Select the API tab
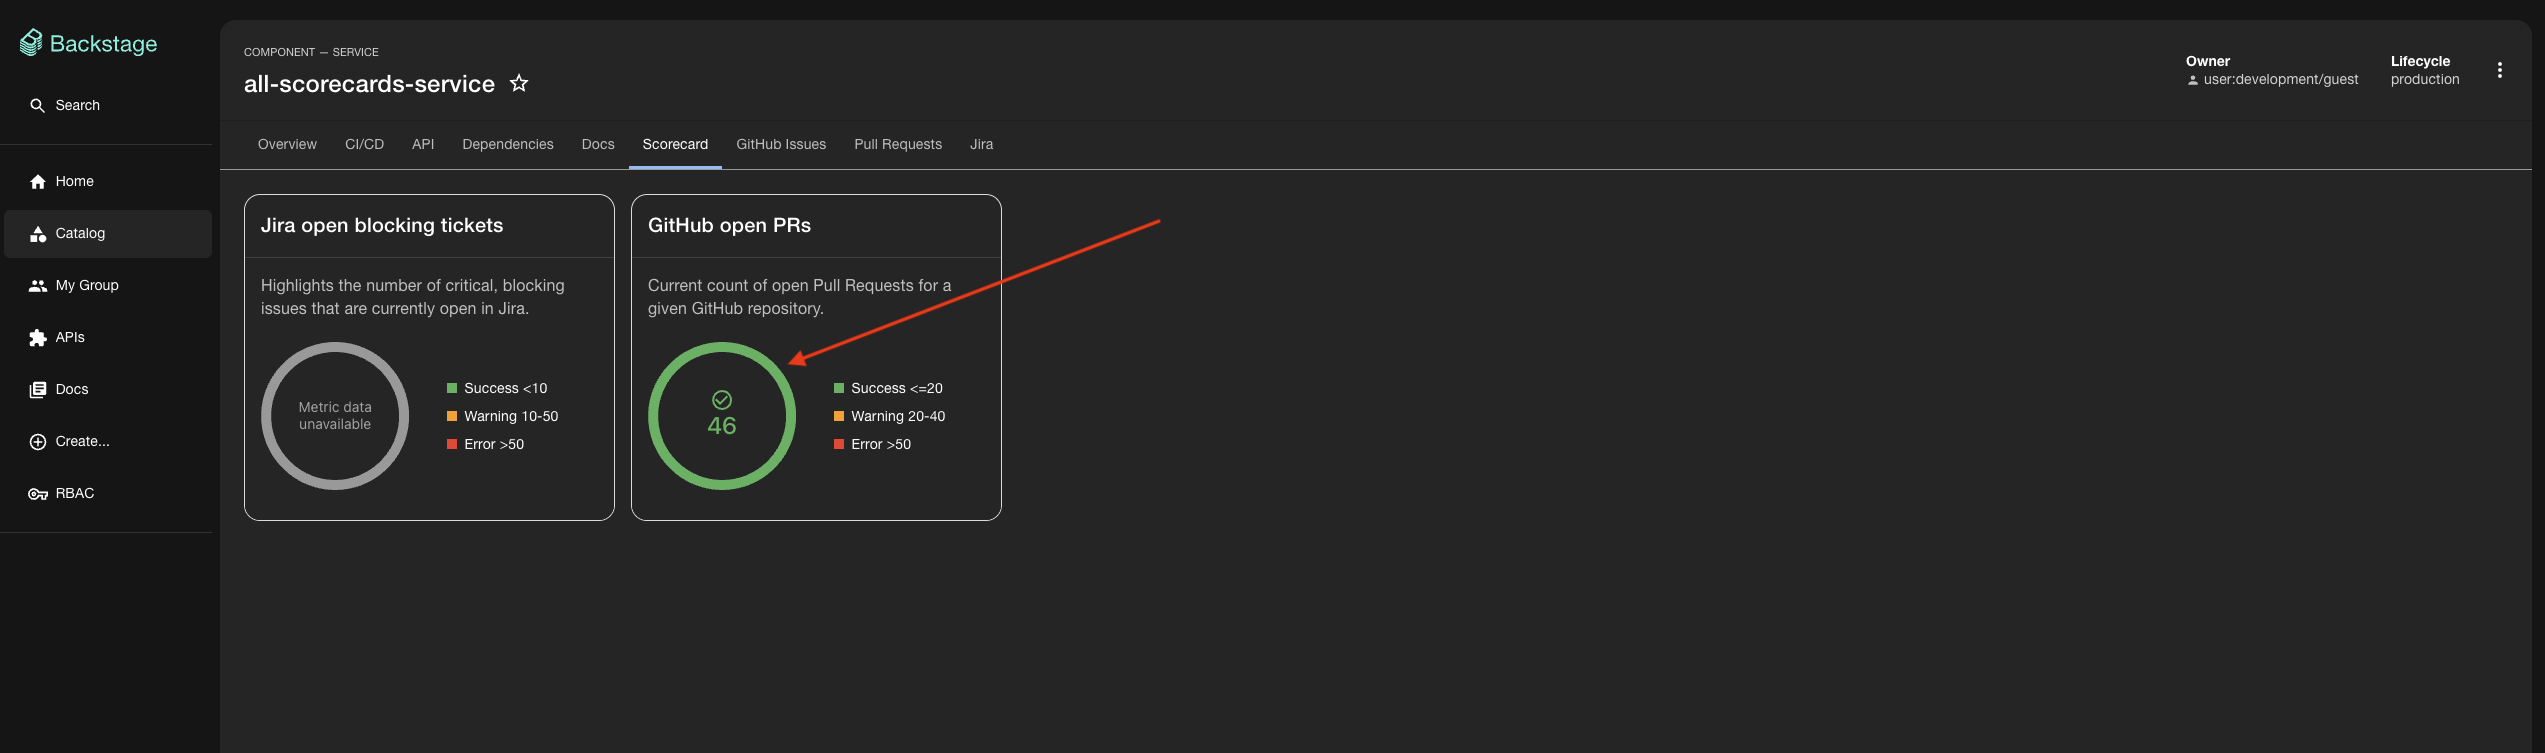 click(x=423, y=144)
